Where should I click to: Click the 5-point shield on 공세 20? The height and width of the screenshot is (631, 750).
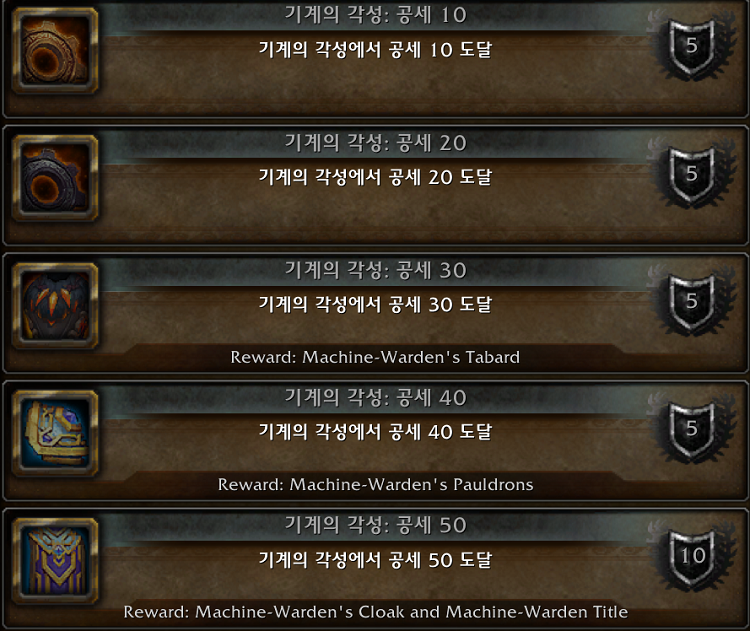(x=692, y=175)
